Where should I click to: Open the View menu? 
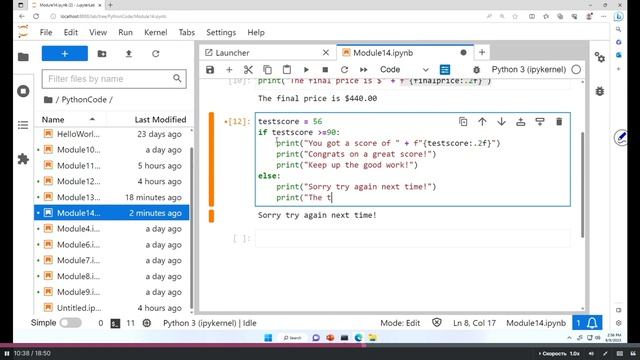tap(98, 33)
